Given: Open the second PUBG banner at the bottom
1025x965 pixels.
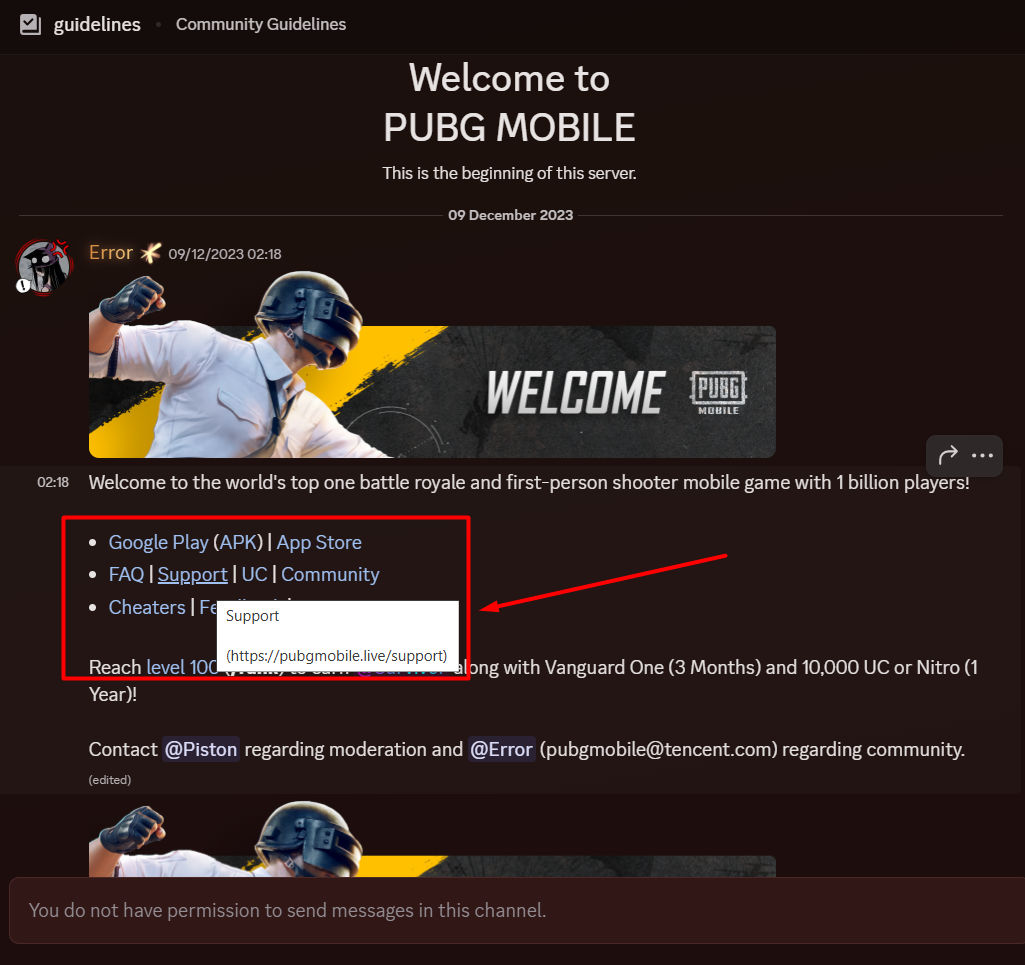Looking at the screenshot, I should click(x=432, y=840).
